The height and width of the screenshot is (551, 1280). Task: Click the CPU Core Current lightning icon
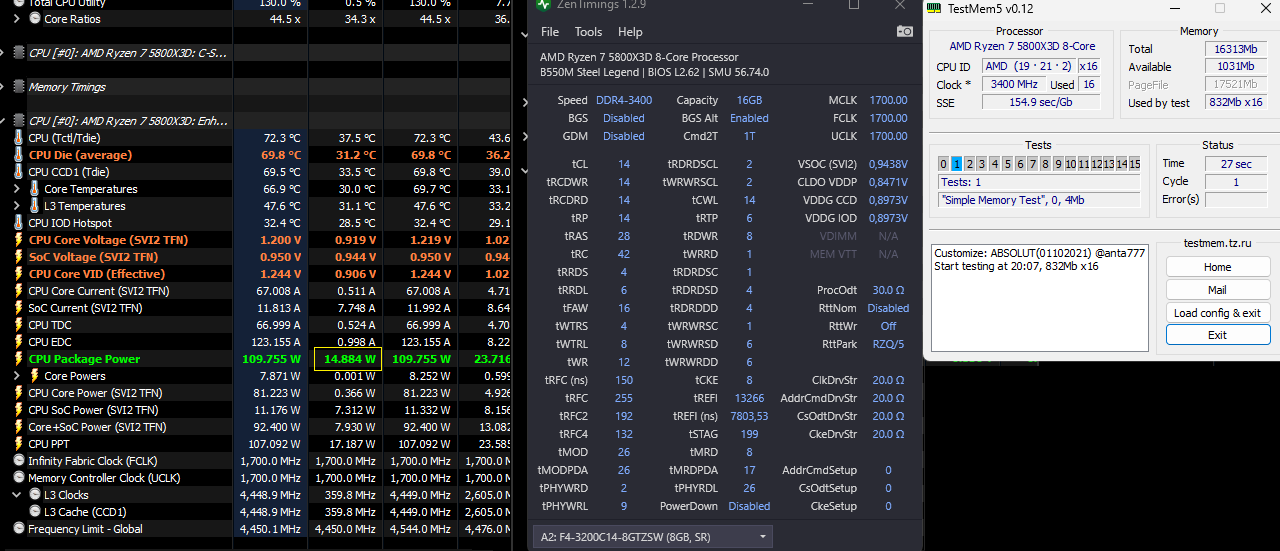(18, 291)
